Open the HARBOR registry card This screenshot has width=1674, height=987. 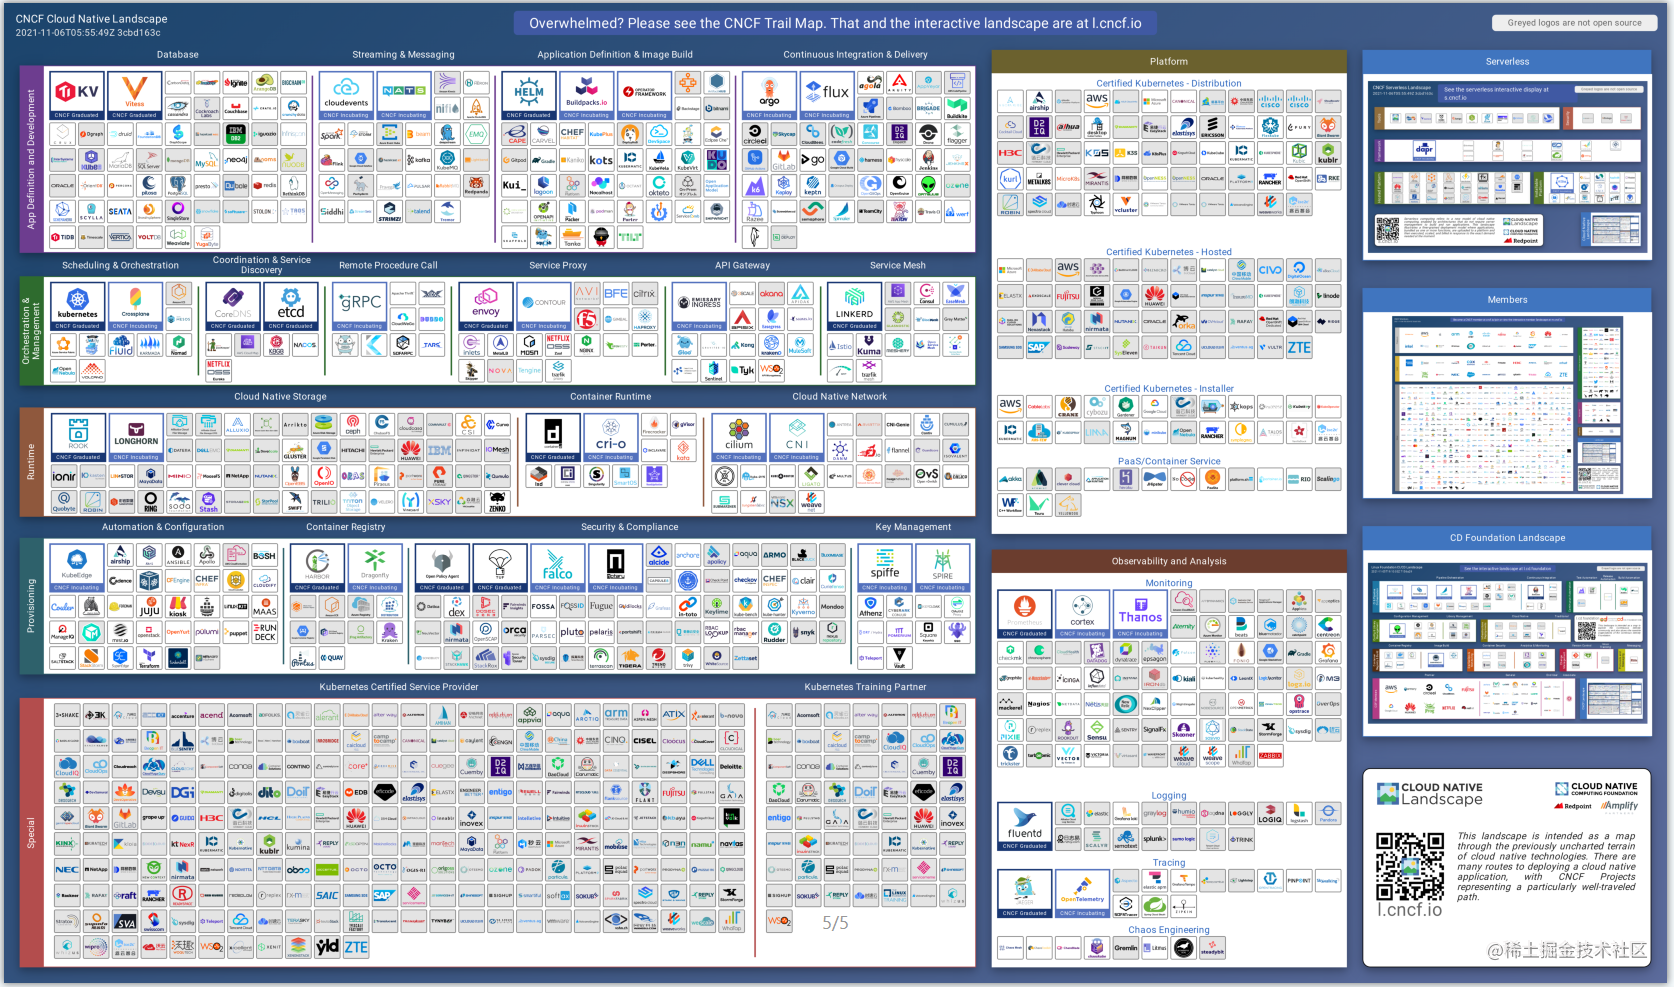(317, 567)
